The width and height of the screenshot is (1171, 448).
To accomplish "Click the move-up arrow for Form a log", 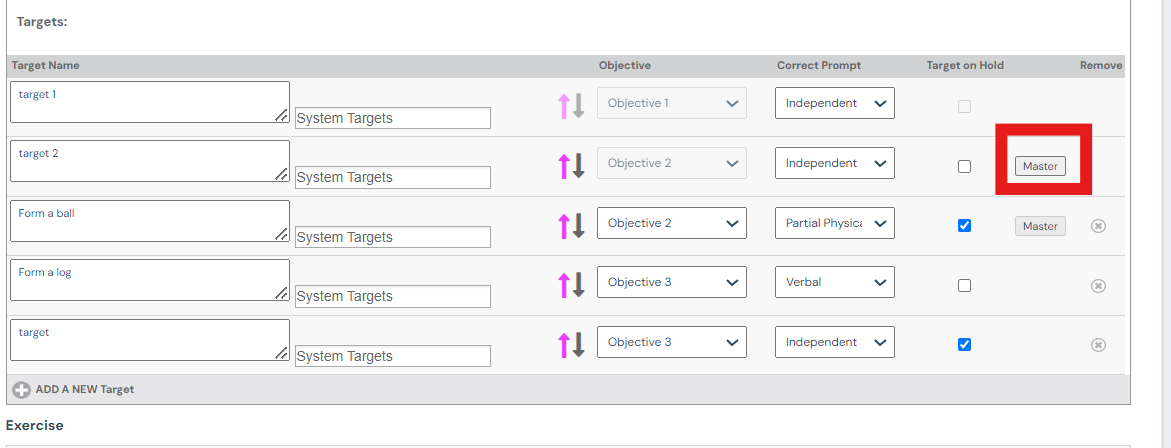I will point(563,285).
